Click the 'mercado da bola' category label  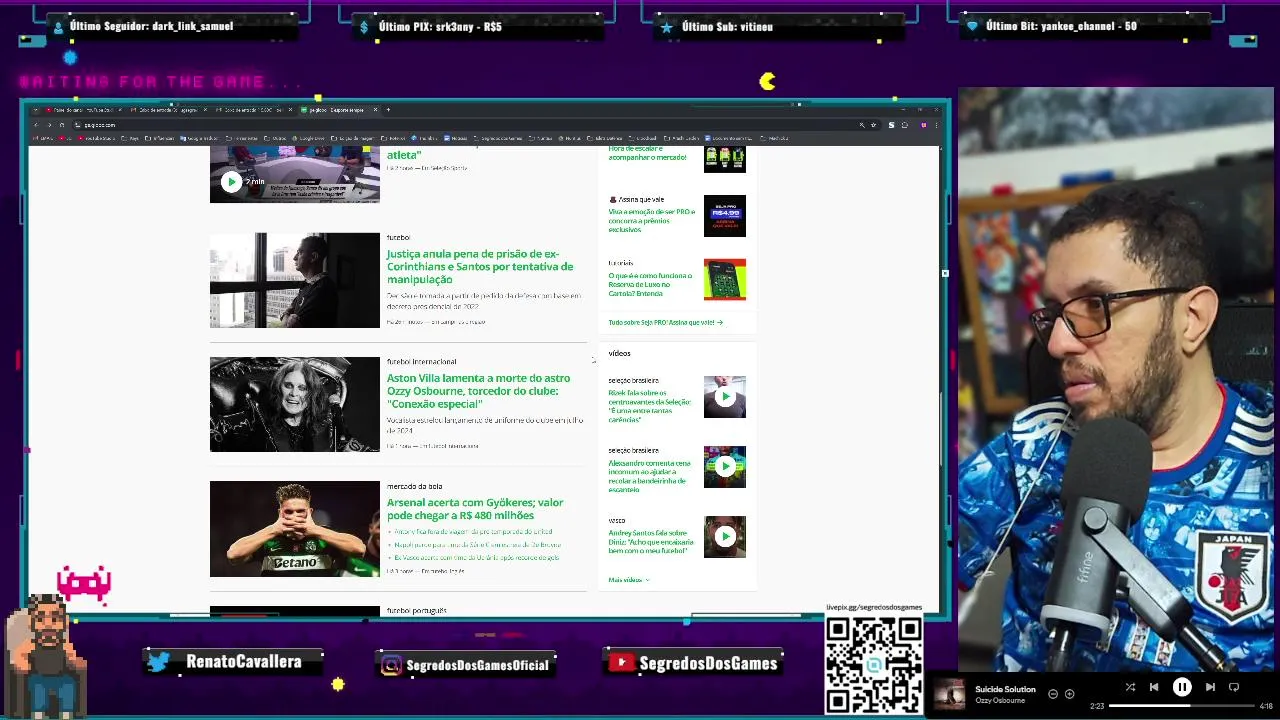point(414,486)
